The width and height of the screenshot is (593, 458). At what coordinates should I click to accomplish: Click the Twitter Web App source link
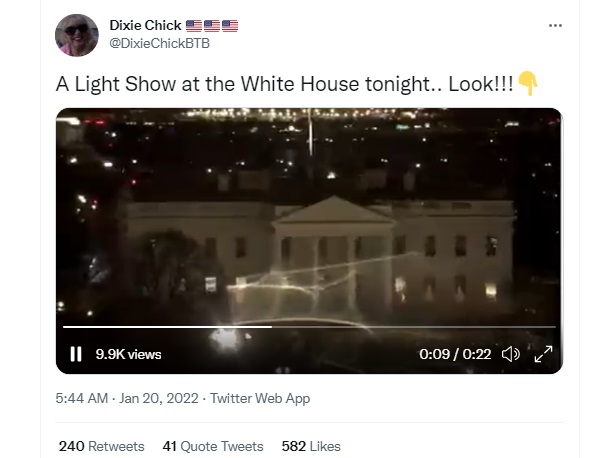[x=260, y=398]
